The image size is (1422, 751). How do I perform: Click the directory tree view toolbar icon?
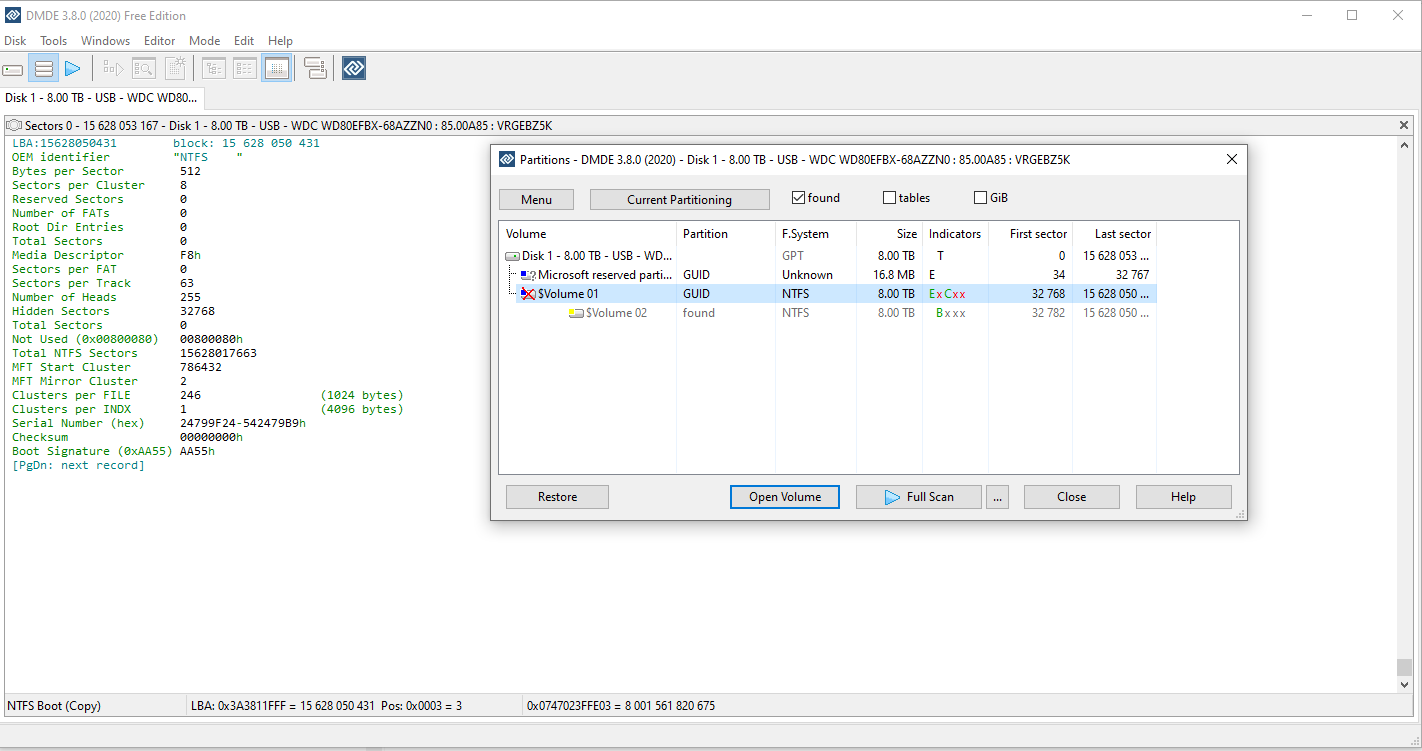tap(214, 69)
